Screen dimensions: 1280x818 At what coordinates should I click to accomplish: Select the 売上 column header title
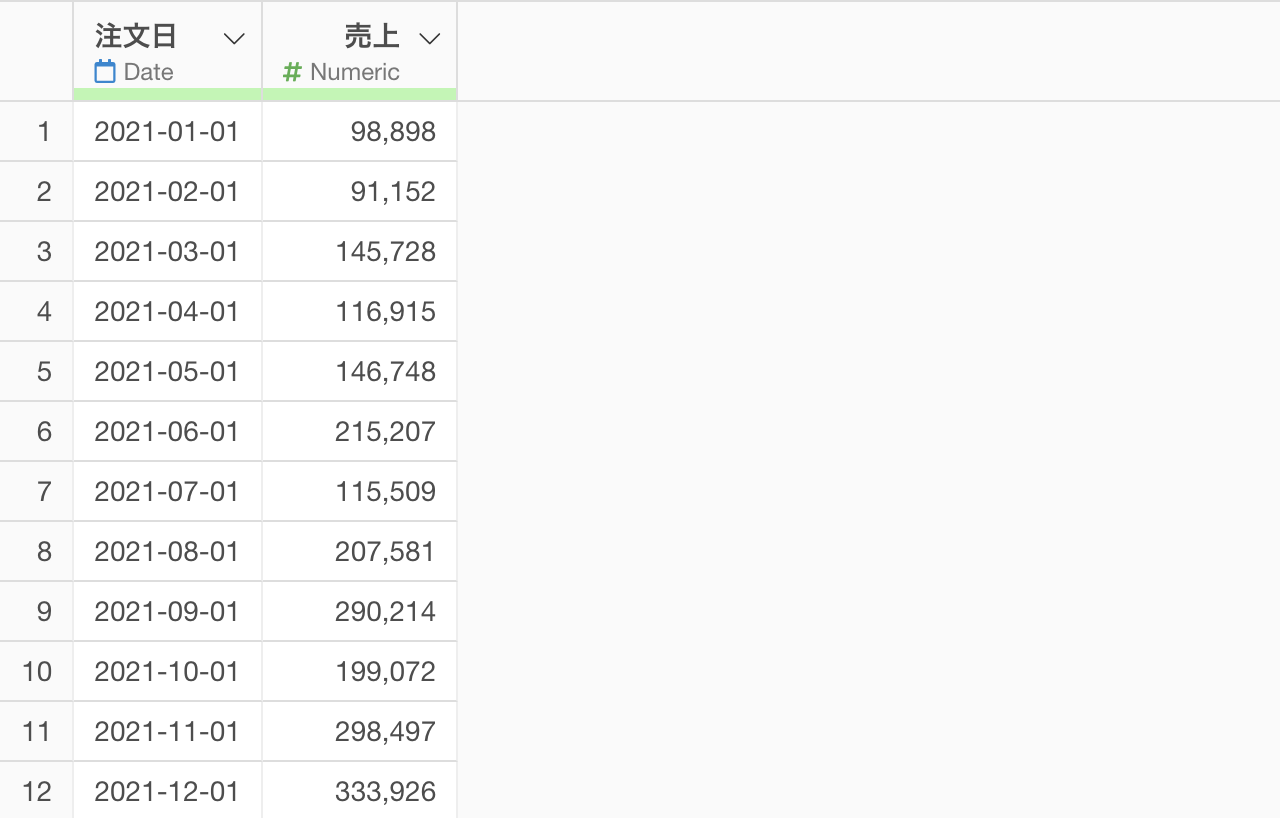(x=372, y=37)
